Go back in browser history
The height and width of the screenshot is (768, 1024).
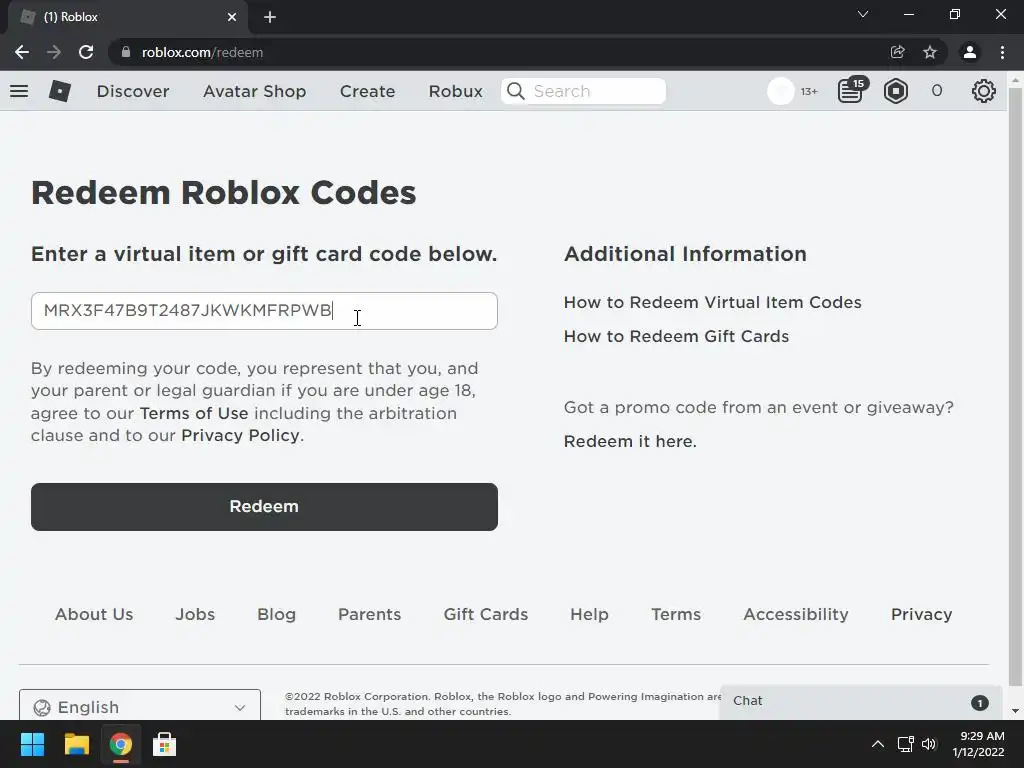(x=22, y=52)
